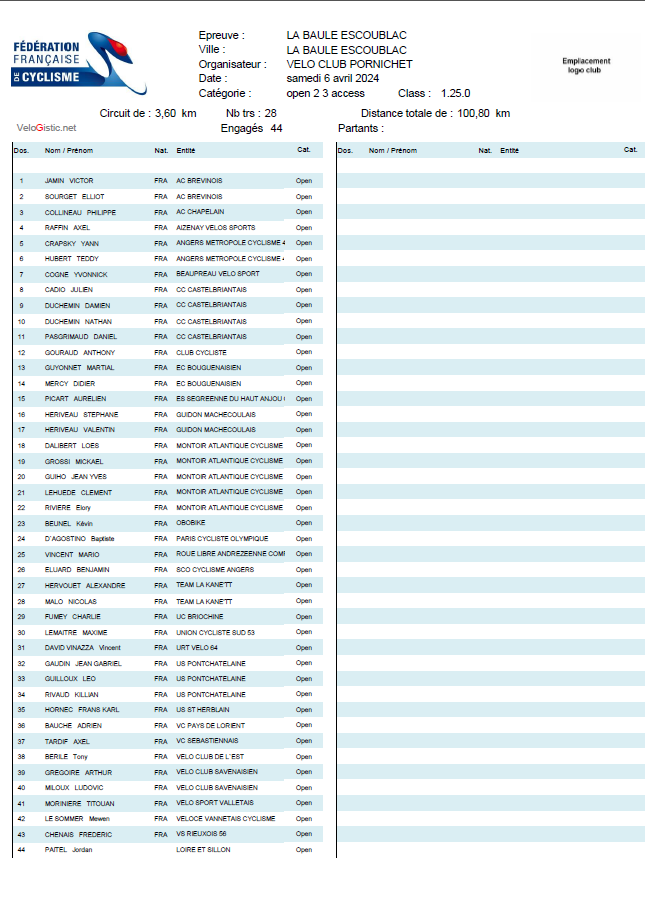The height and width of the screenshot is (904, 645).
Task: Click the 'Partants :' label
Action: 361,129
